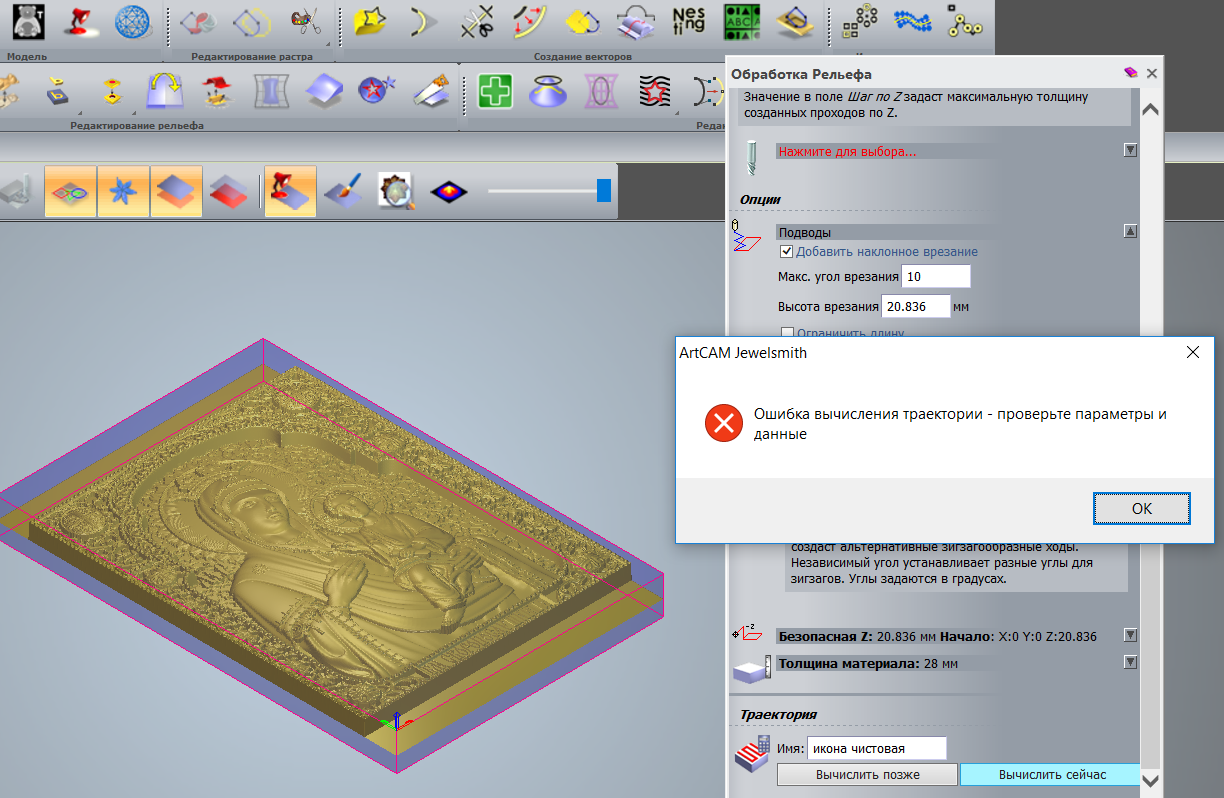Click the material thickness block icon
Viewport: 1224px width, 798px height.
pyautogui.click(x=752, y=669)
